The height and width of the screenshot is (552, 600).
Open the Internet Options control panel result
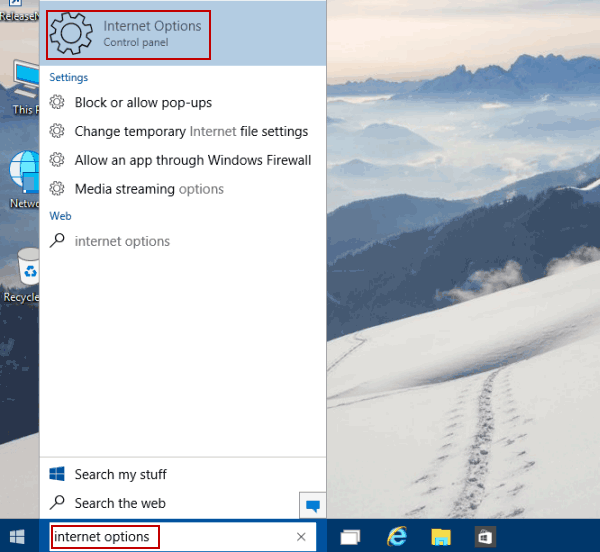pyautogui.click(x=183, y=34)
